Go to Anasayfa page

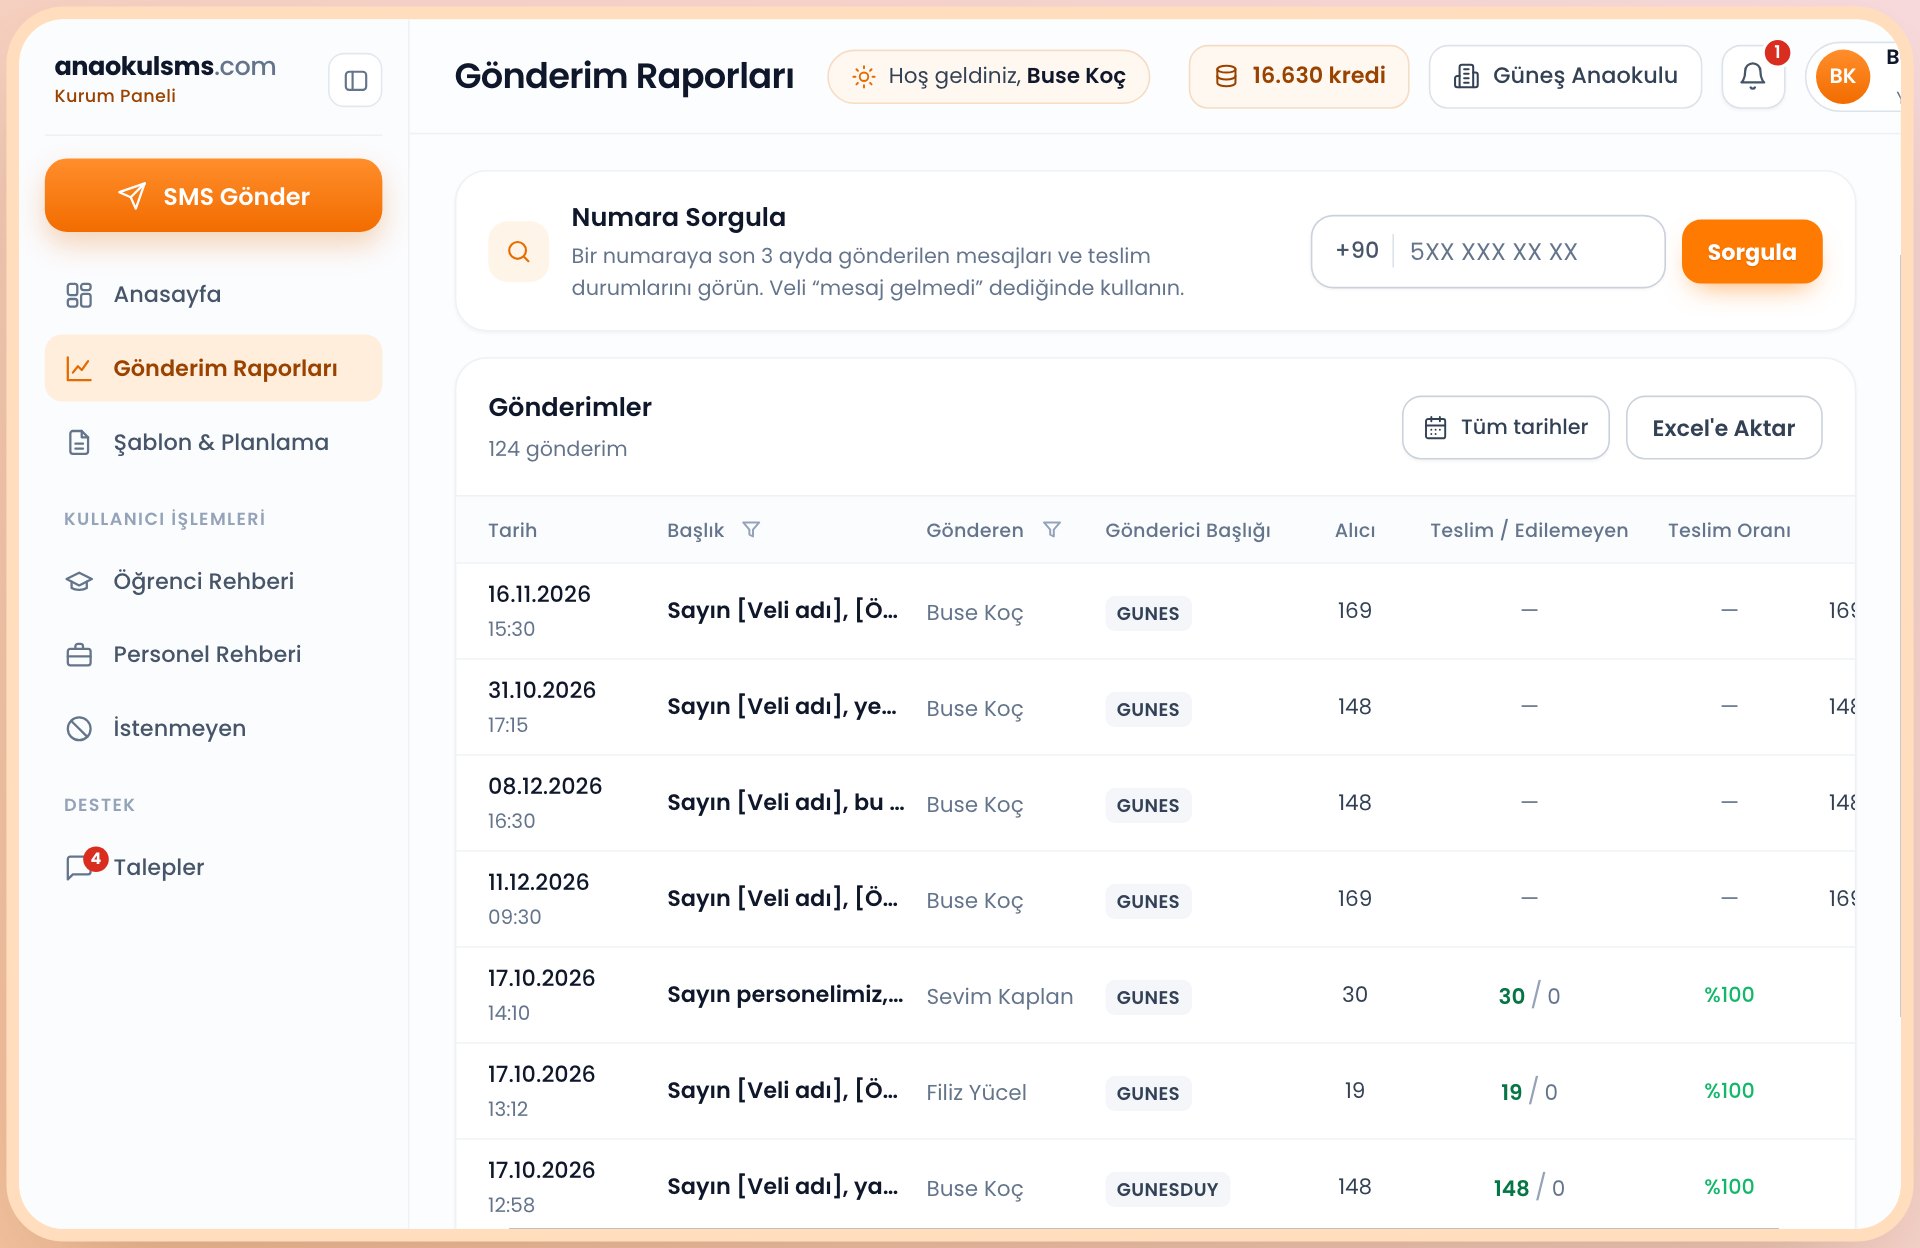click(x=213, y=294)
